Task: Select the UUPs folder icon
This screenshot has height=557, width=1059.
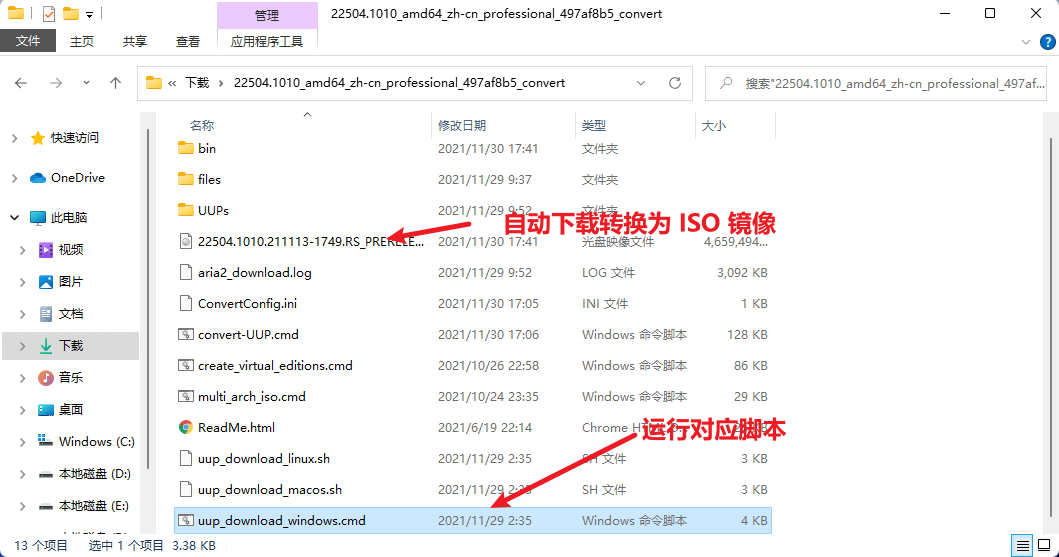Action: [186, 210]
